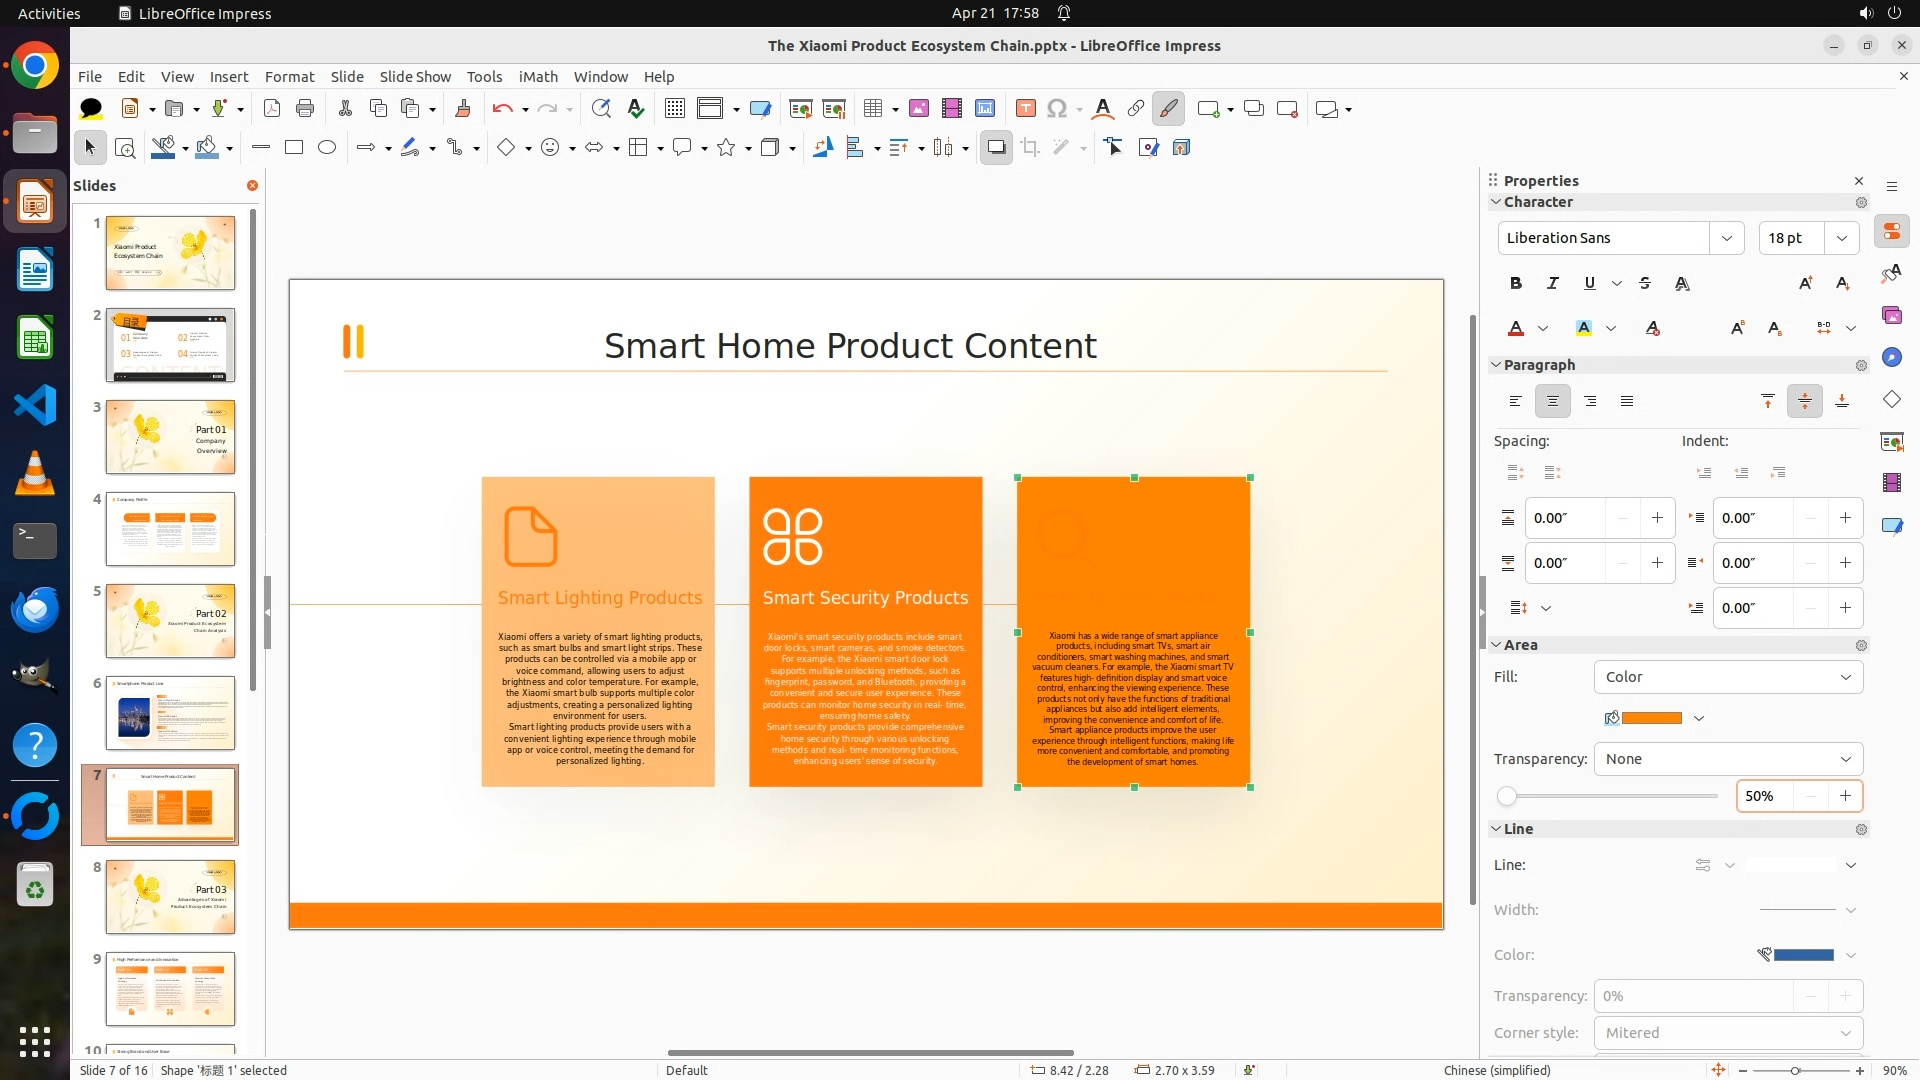Click the Print icon in toolbar
The height and width of the screenshot is (1080, 1920).
pos(305,109)
